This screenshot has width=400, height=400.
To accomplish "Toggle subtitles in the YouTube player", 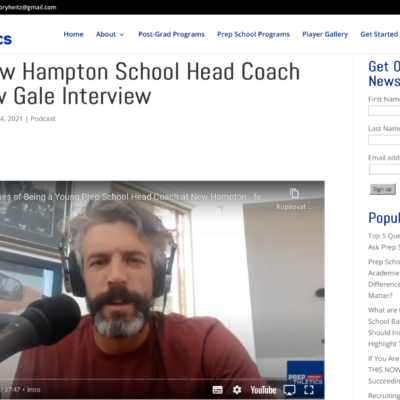I will point(218,390).
